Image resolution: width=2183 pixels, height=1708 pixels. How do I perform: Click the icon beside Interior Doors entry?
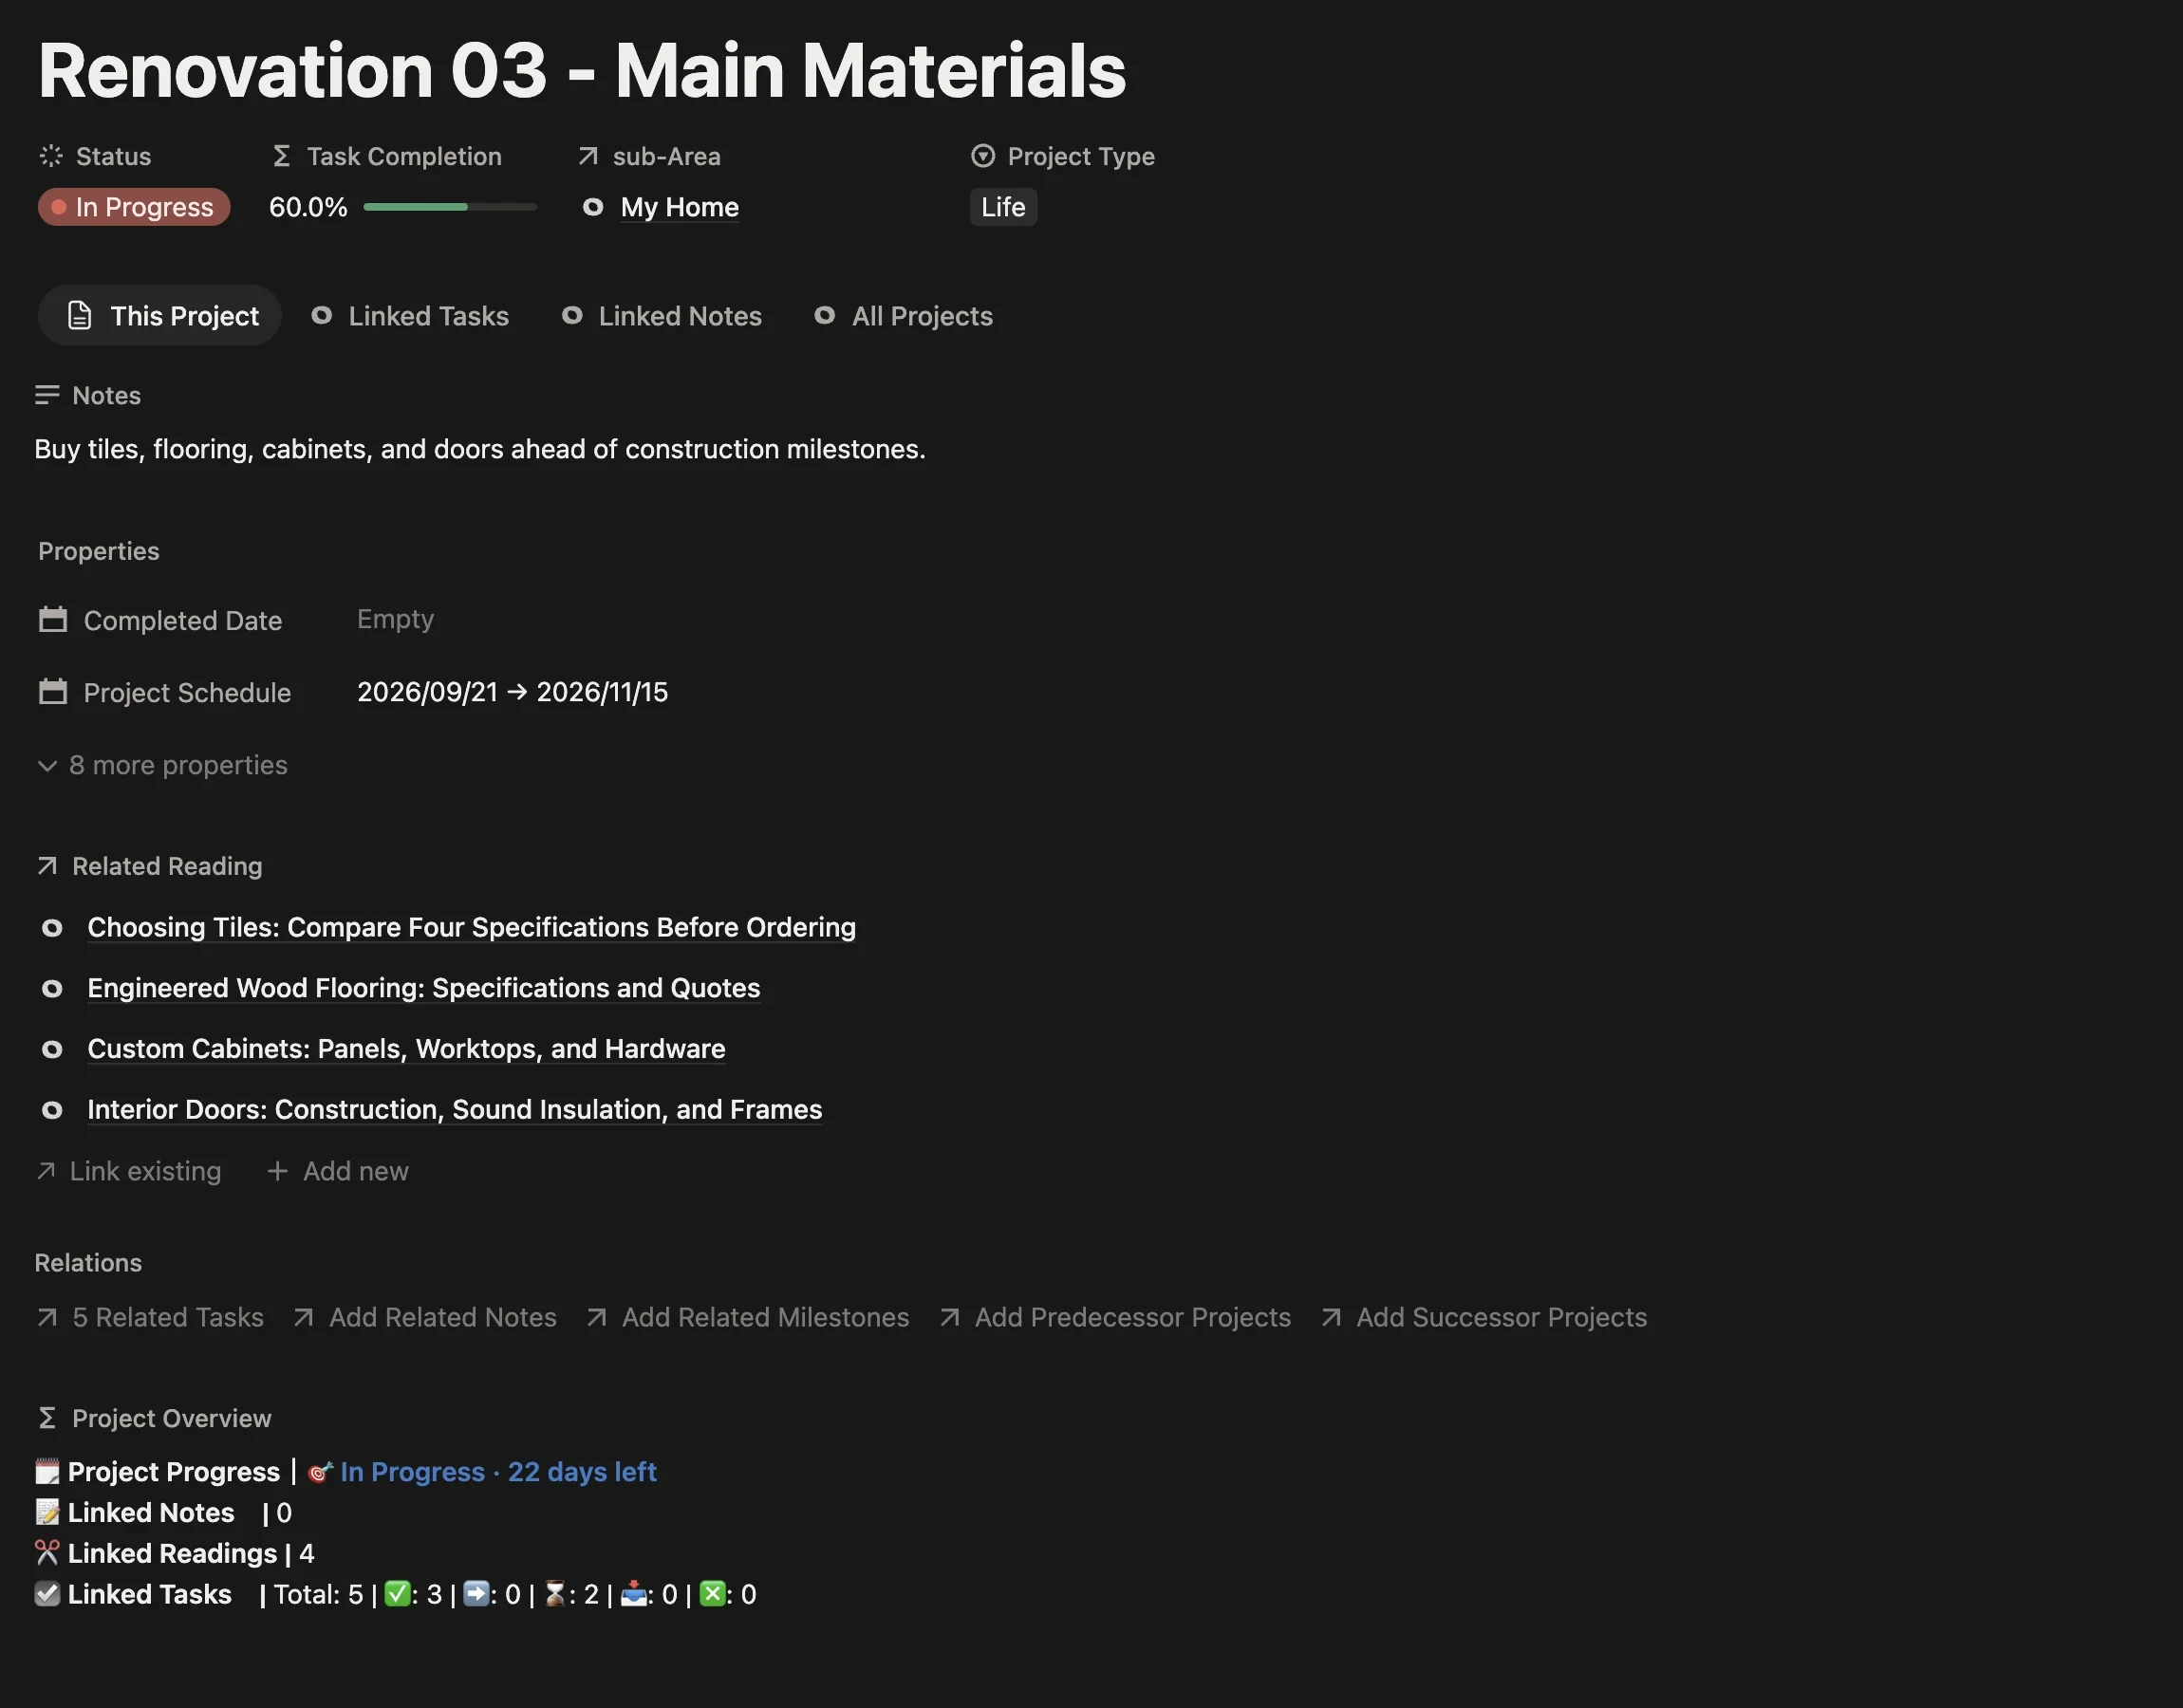click(52, 1110)
